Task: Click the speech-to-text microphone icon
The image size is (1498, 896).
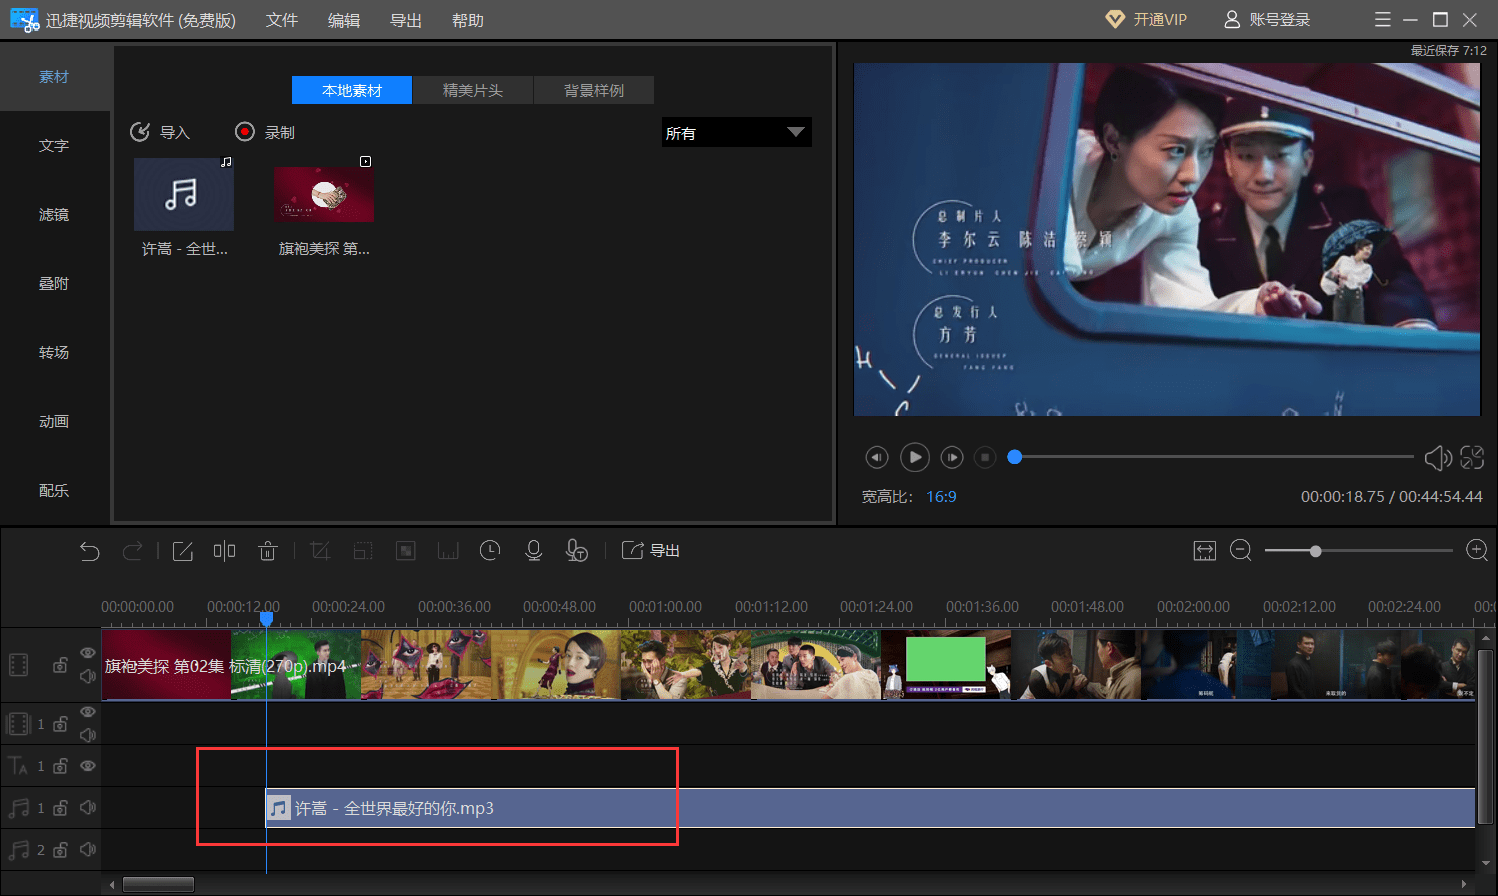Action: pos(577,551)
